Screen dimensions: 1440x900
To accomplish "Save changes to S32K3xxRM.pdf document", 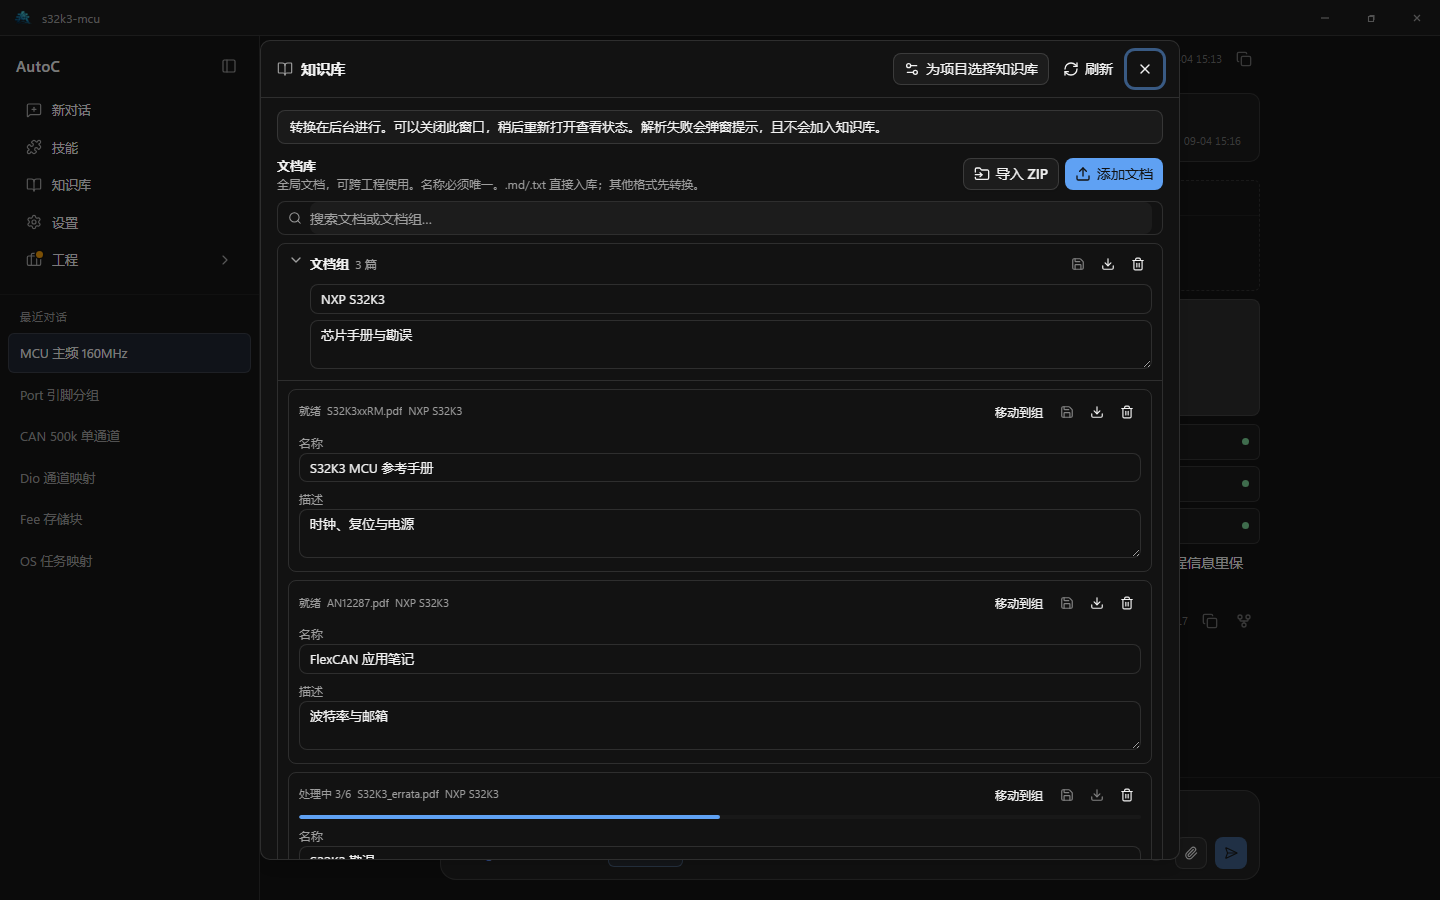I will coord(1067,412).
